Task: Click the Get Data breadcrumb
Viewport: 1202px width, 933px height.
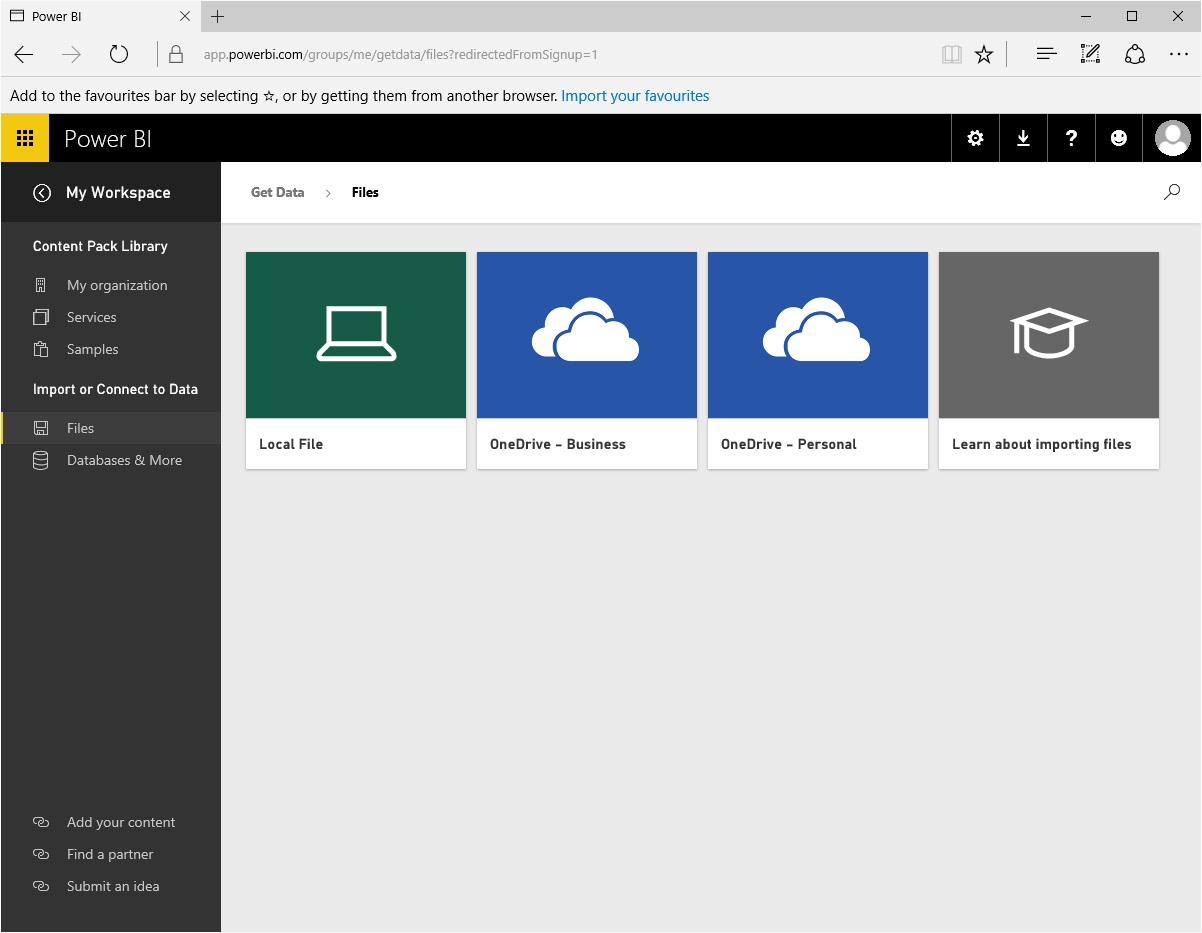Action: click(277, 192)
